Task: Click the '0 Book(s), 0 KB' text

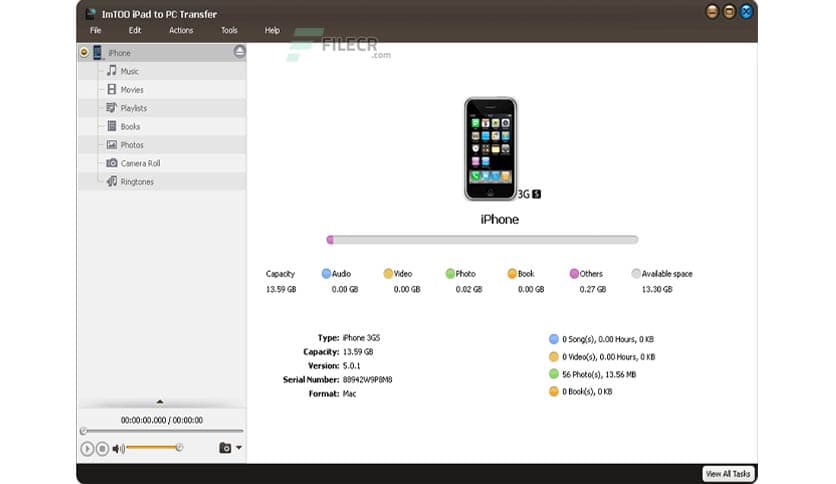Action: click(587, 391)
